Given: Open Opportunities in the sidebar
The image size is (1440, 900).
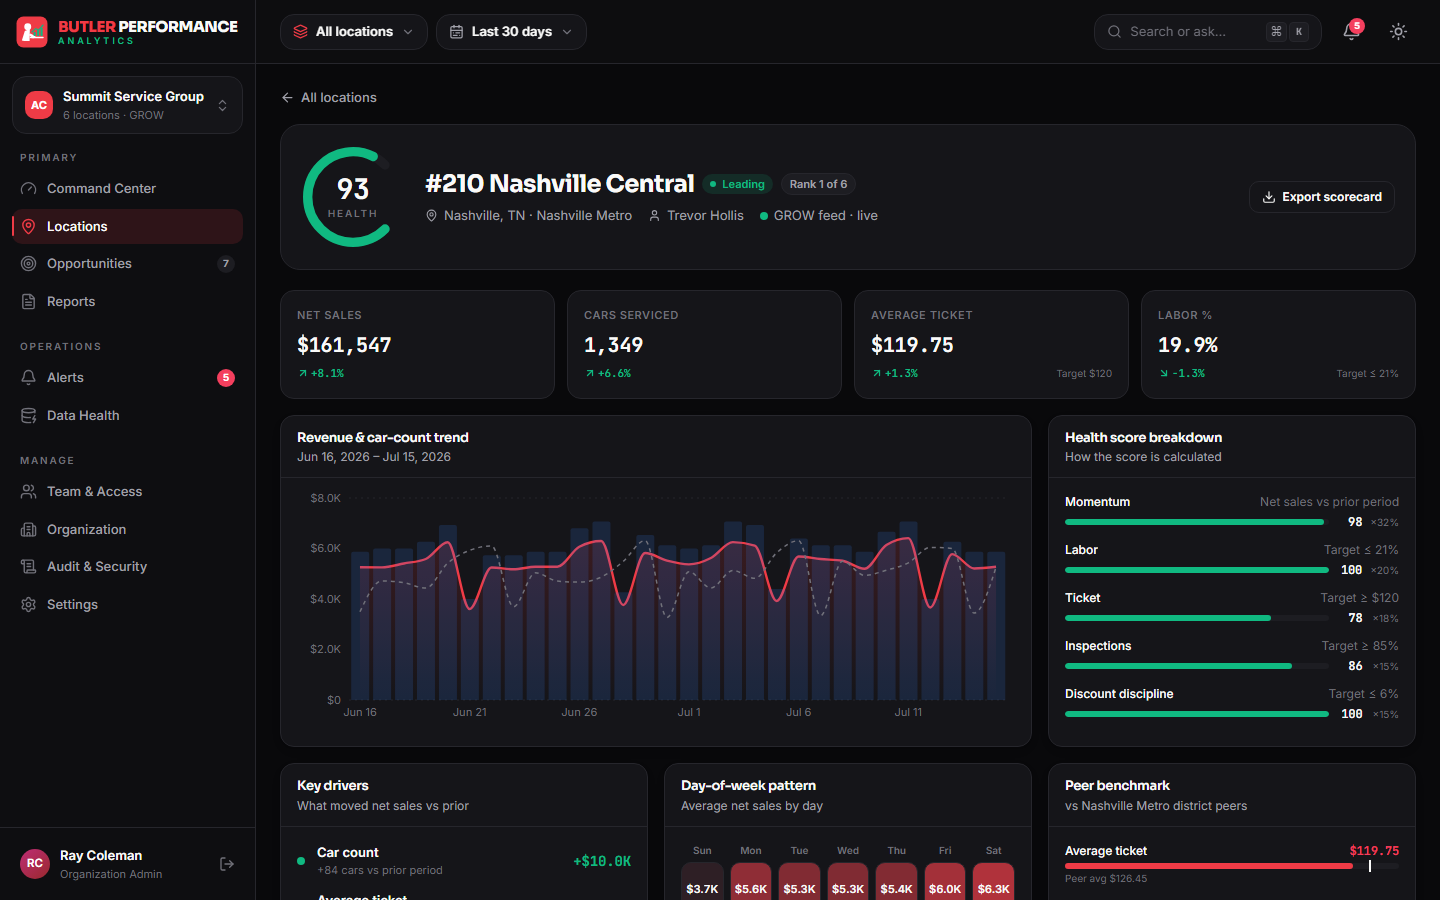Looking at the screenshot, I should pyautogui.click(x=127, y=264).
